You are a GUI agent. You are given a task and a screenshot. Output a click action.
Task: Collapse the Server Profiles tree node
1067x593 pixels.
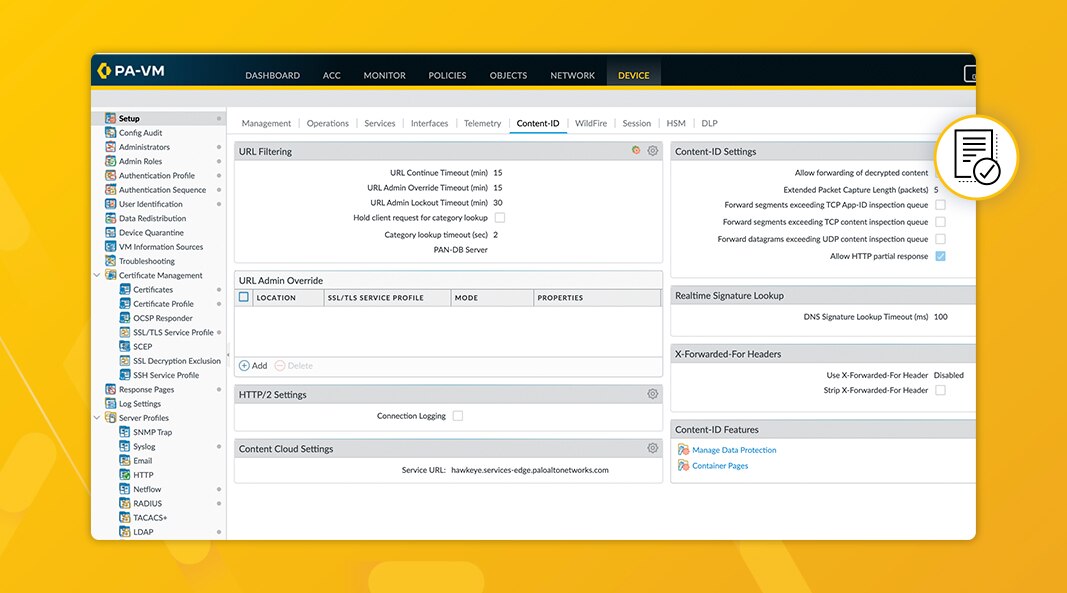click(x=97, y=418)
